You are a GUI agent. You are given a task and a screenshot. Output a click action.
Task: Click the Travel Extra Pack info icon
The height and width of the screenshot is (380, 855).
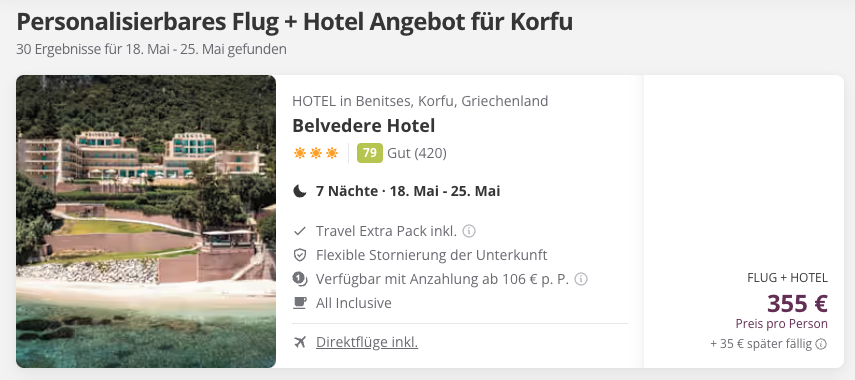coord(469,231)
